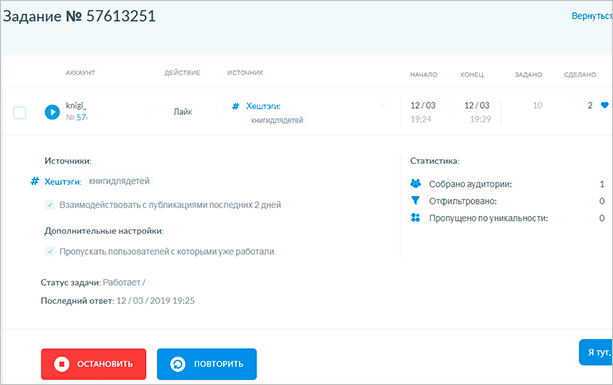The height and width of the screenshot is (385, 613).
Task: Click the page title Задание № 57613251
Action: point(79,16)
